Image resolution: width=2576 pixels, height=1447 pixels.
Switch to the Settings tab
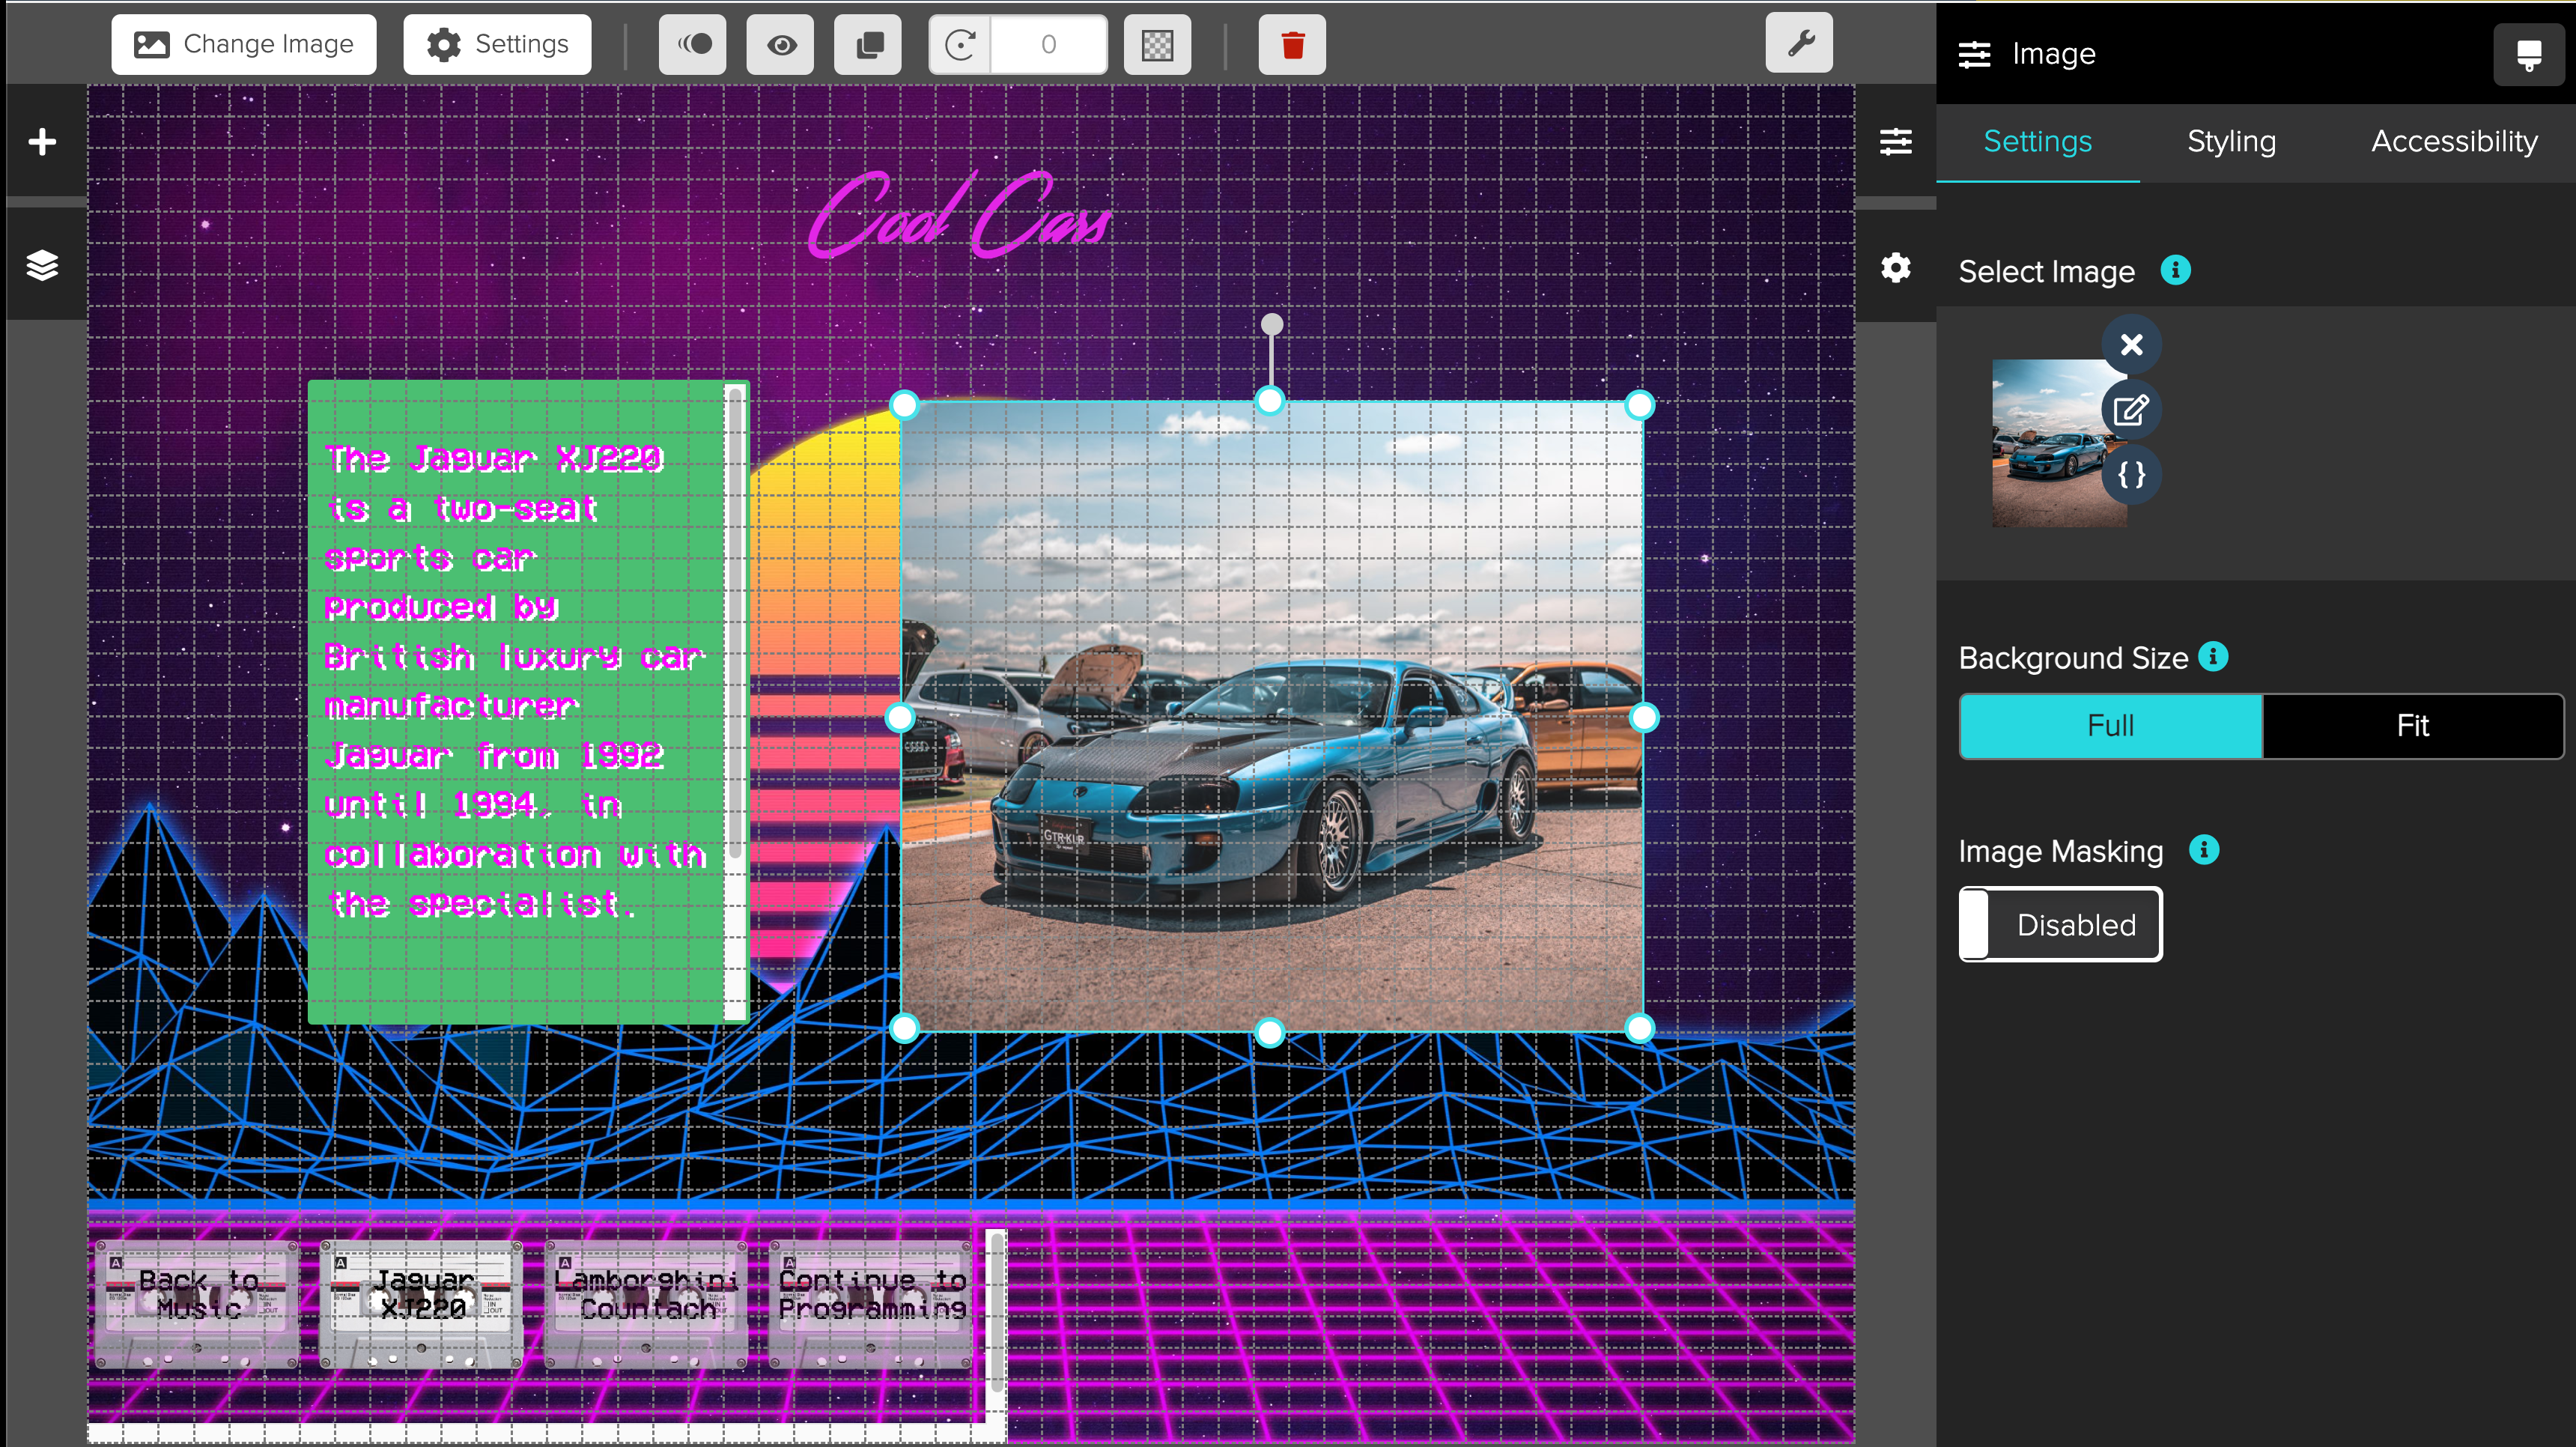pos(2037,141)
